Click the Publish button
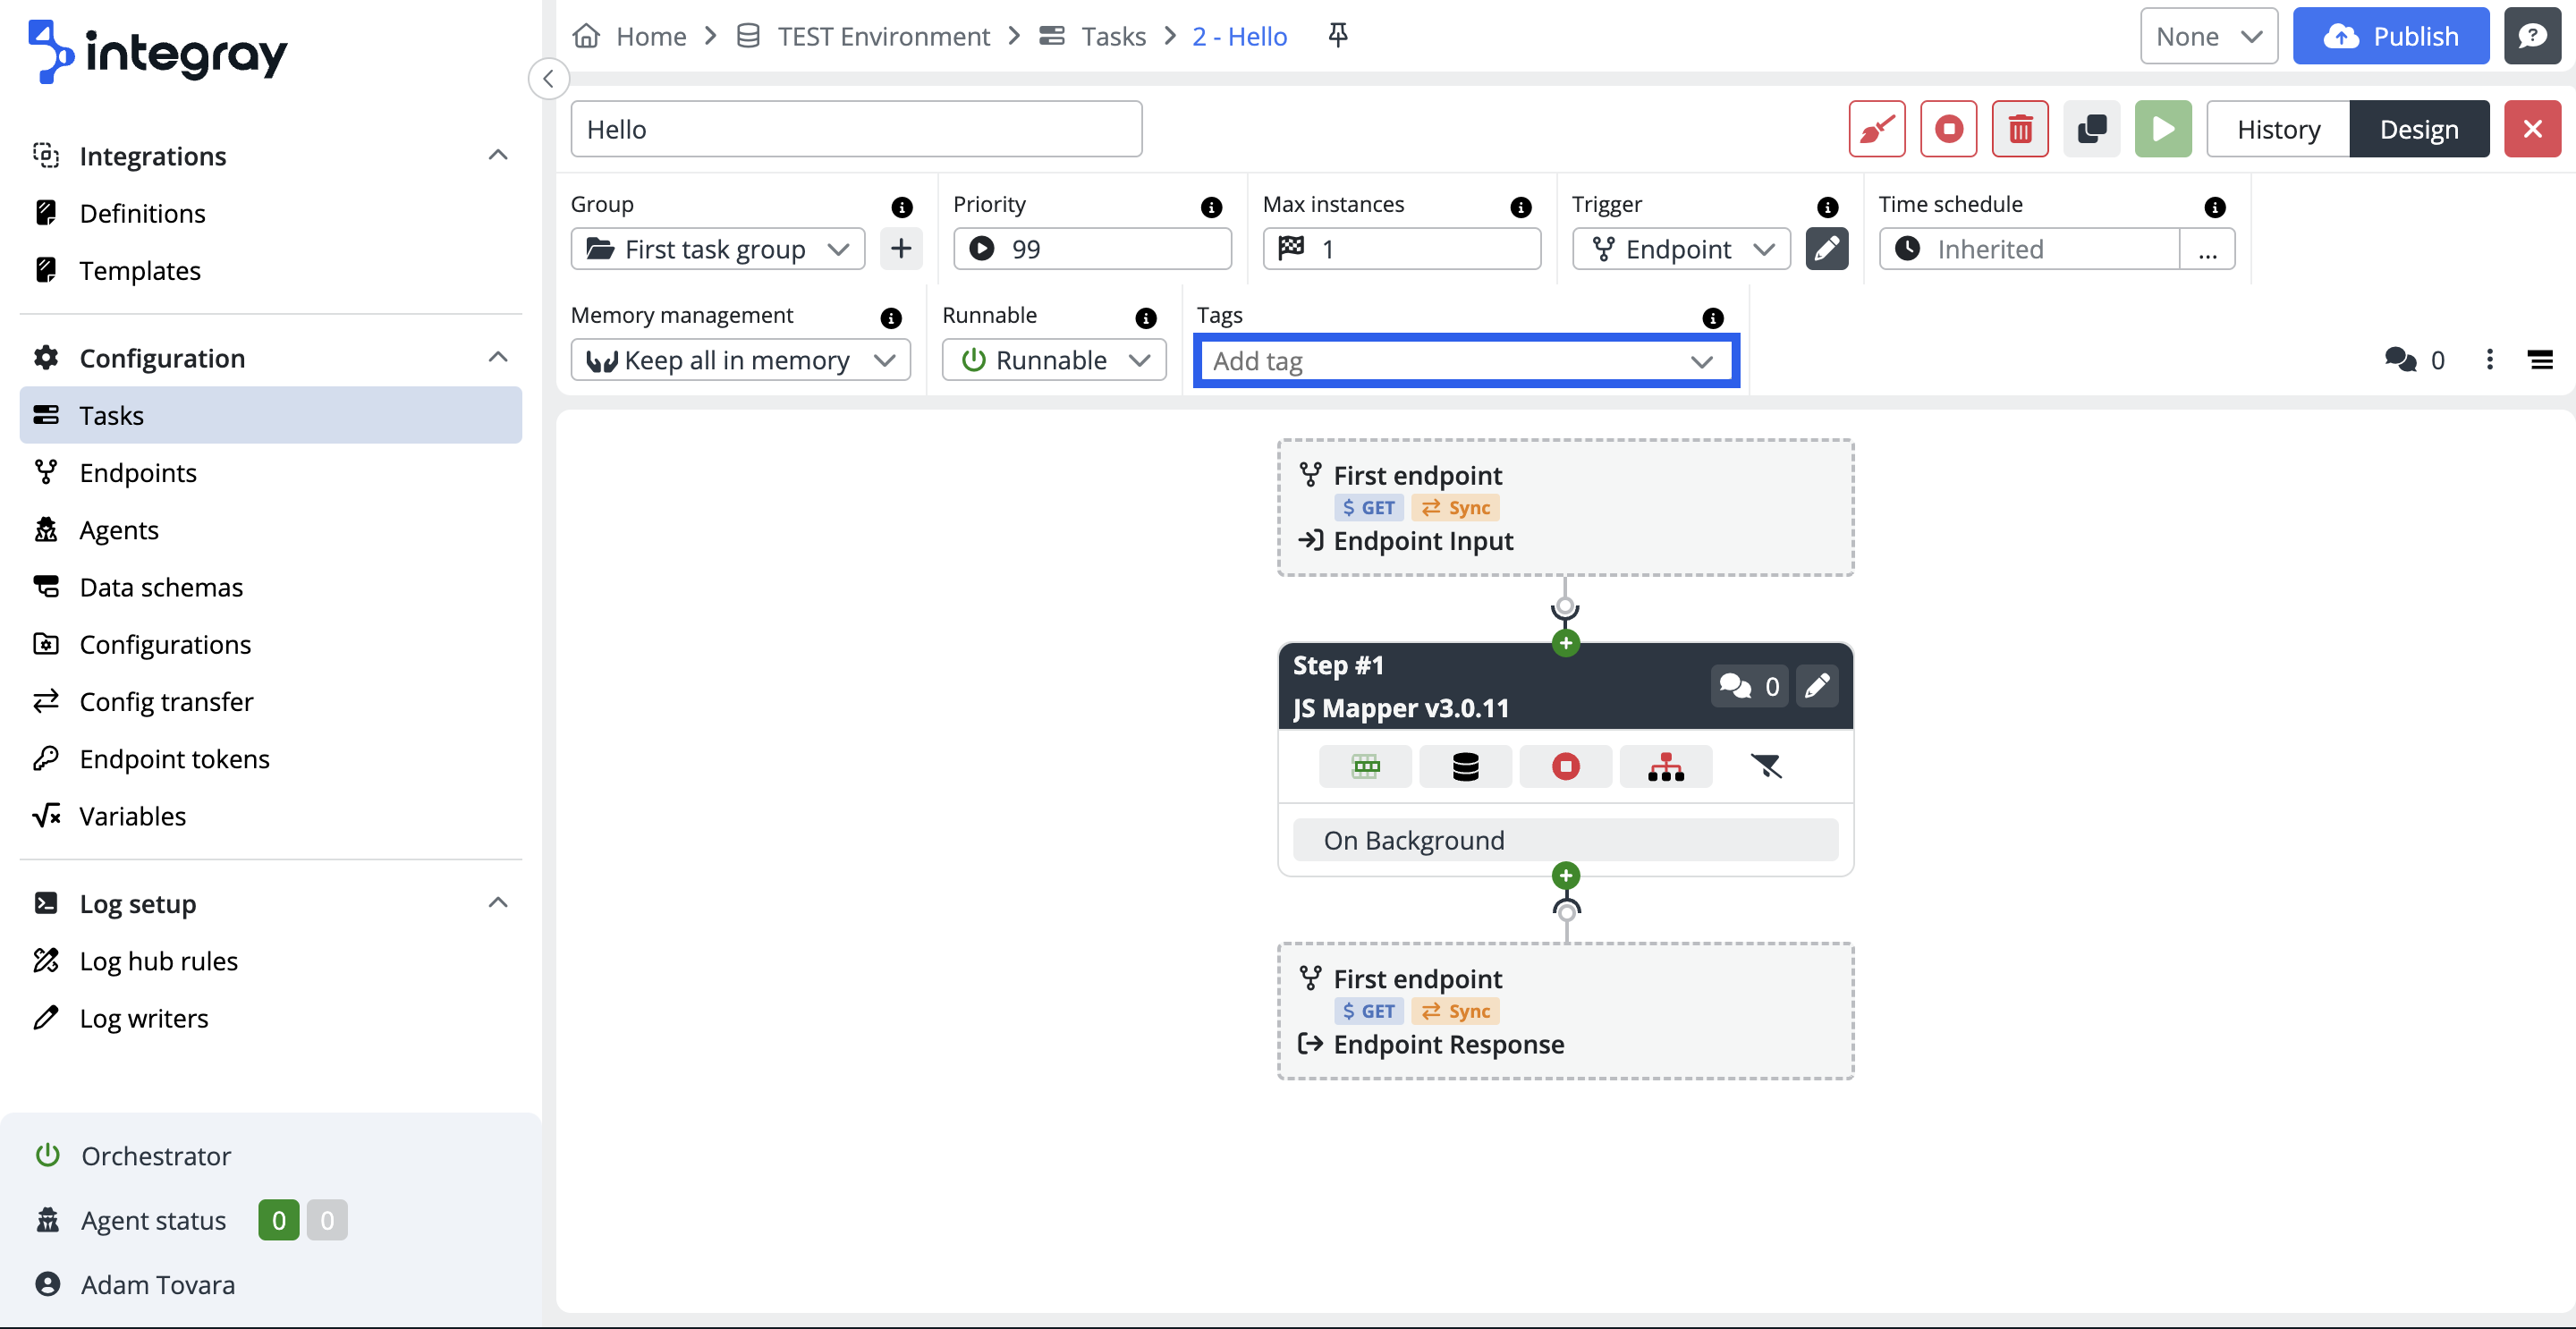The height and width of the screenshot is (1329, 2576). point(2391,35)
